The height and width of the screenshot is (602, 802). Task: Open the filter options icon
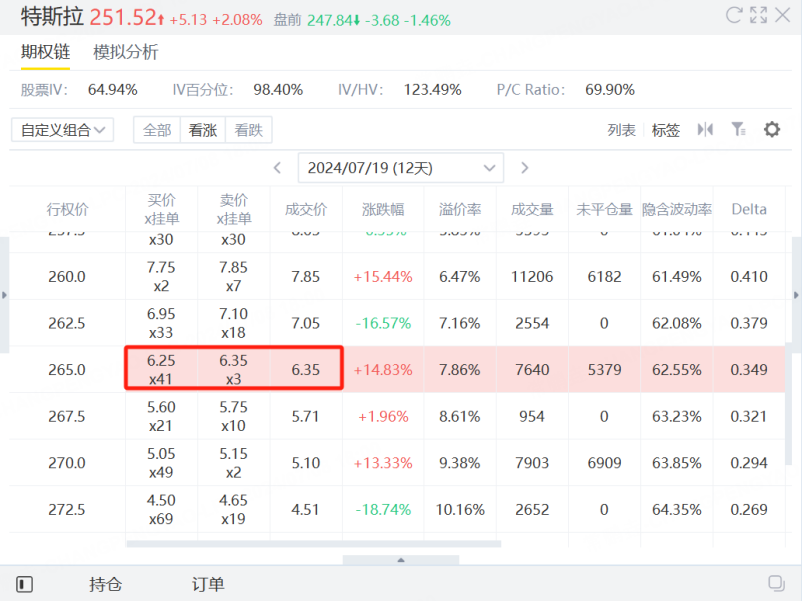[739, 129]
